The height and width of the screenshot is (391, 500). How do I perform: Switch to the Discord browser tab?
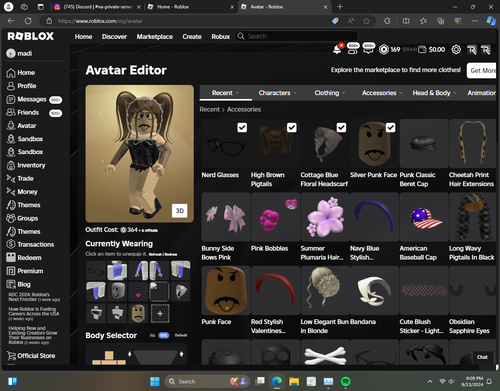click(x=97, y=7)
